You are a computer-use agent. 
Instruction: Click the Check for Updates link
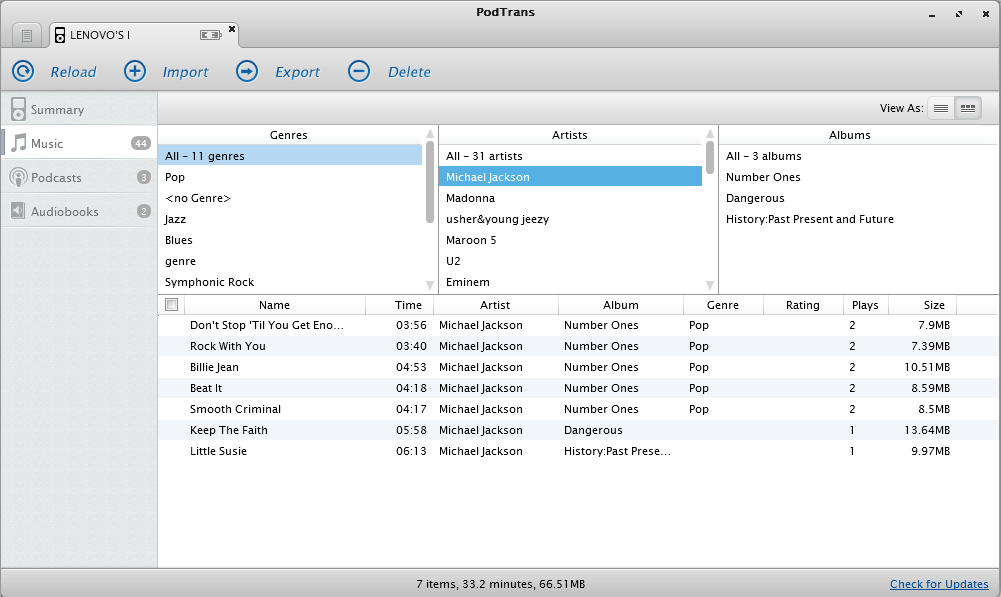939,584
